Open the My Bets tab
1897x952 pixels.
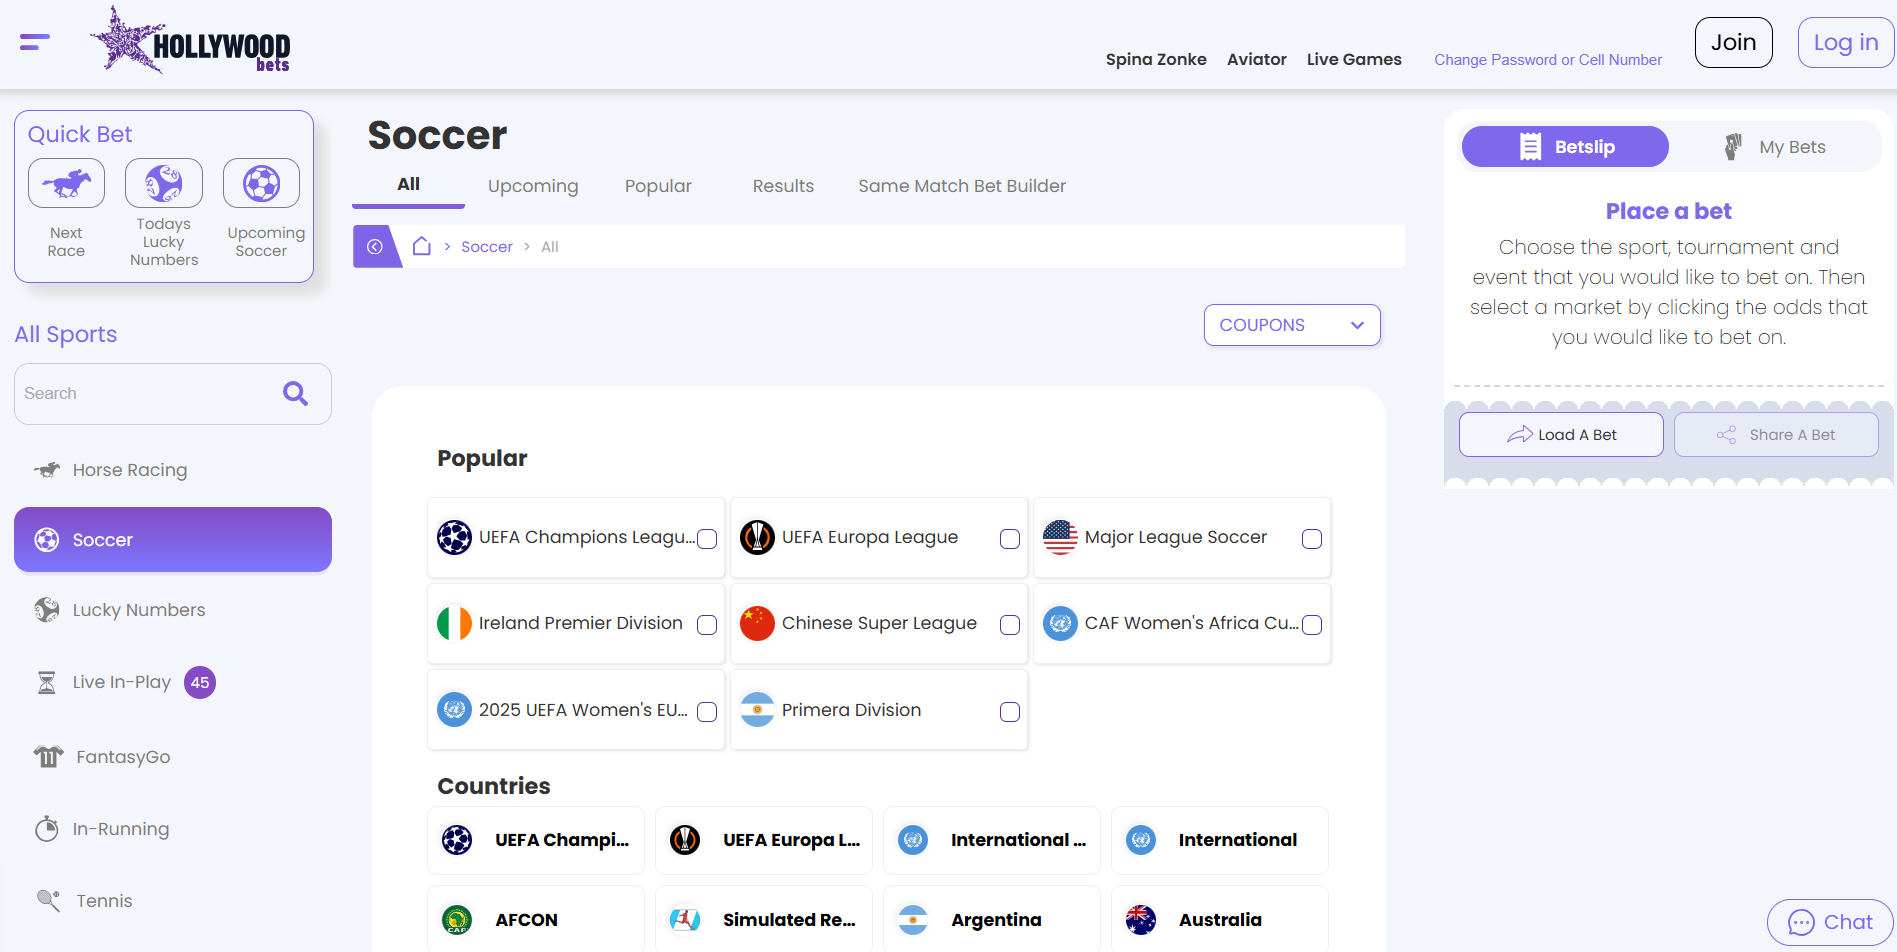pyautogui.click(x=1775, y=147)
